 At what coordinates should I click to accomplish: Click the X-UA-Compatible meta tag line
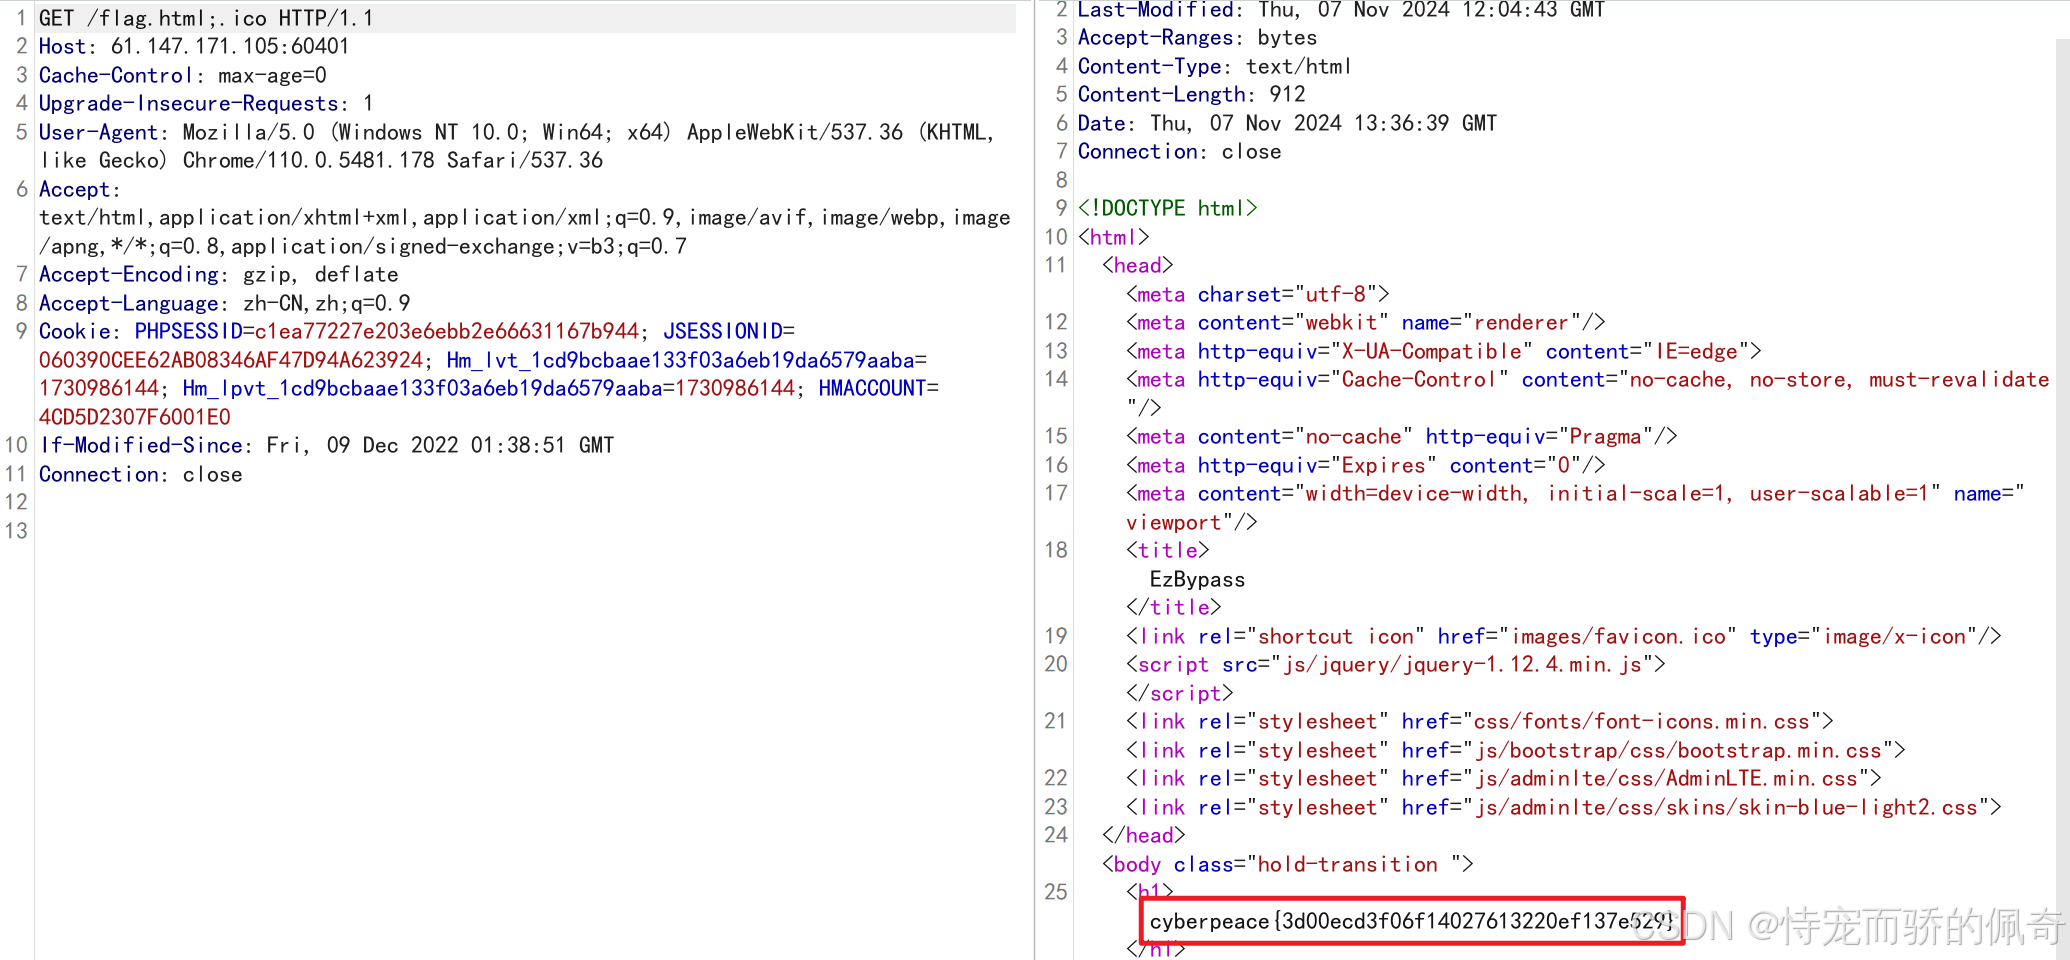[1444, 351]
